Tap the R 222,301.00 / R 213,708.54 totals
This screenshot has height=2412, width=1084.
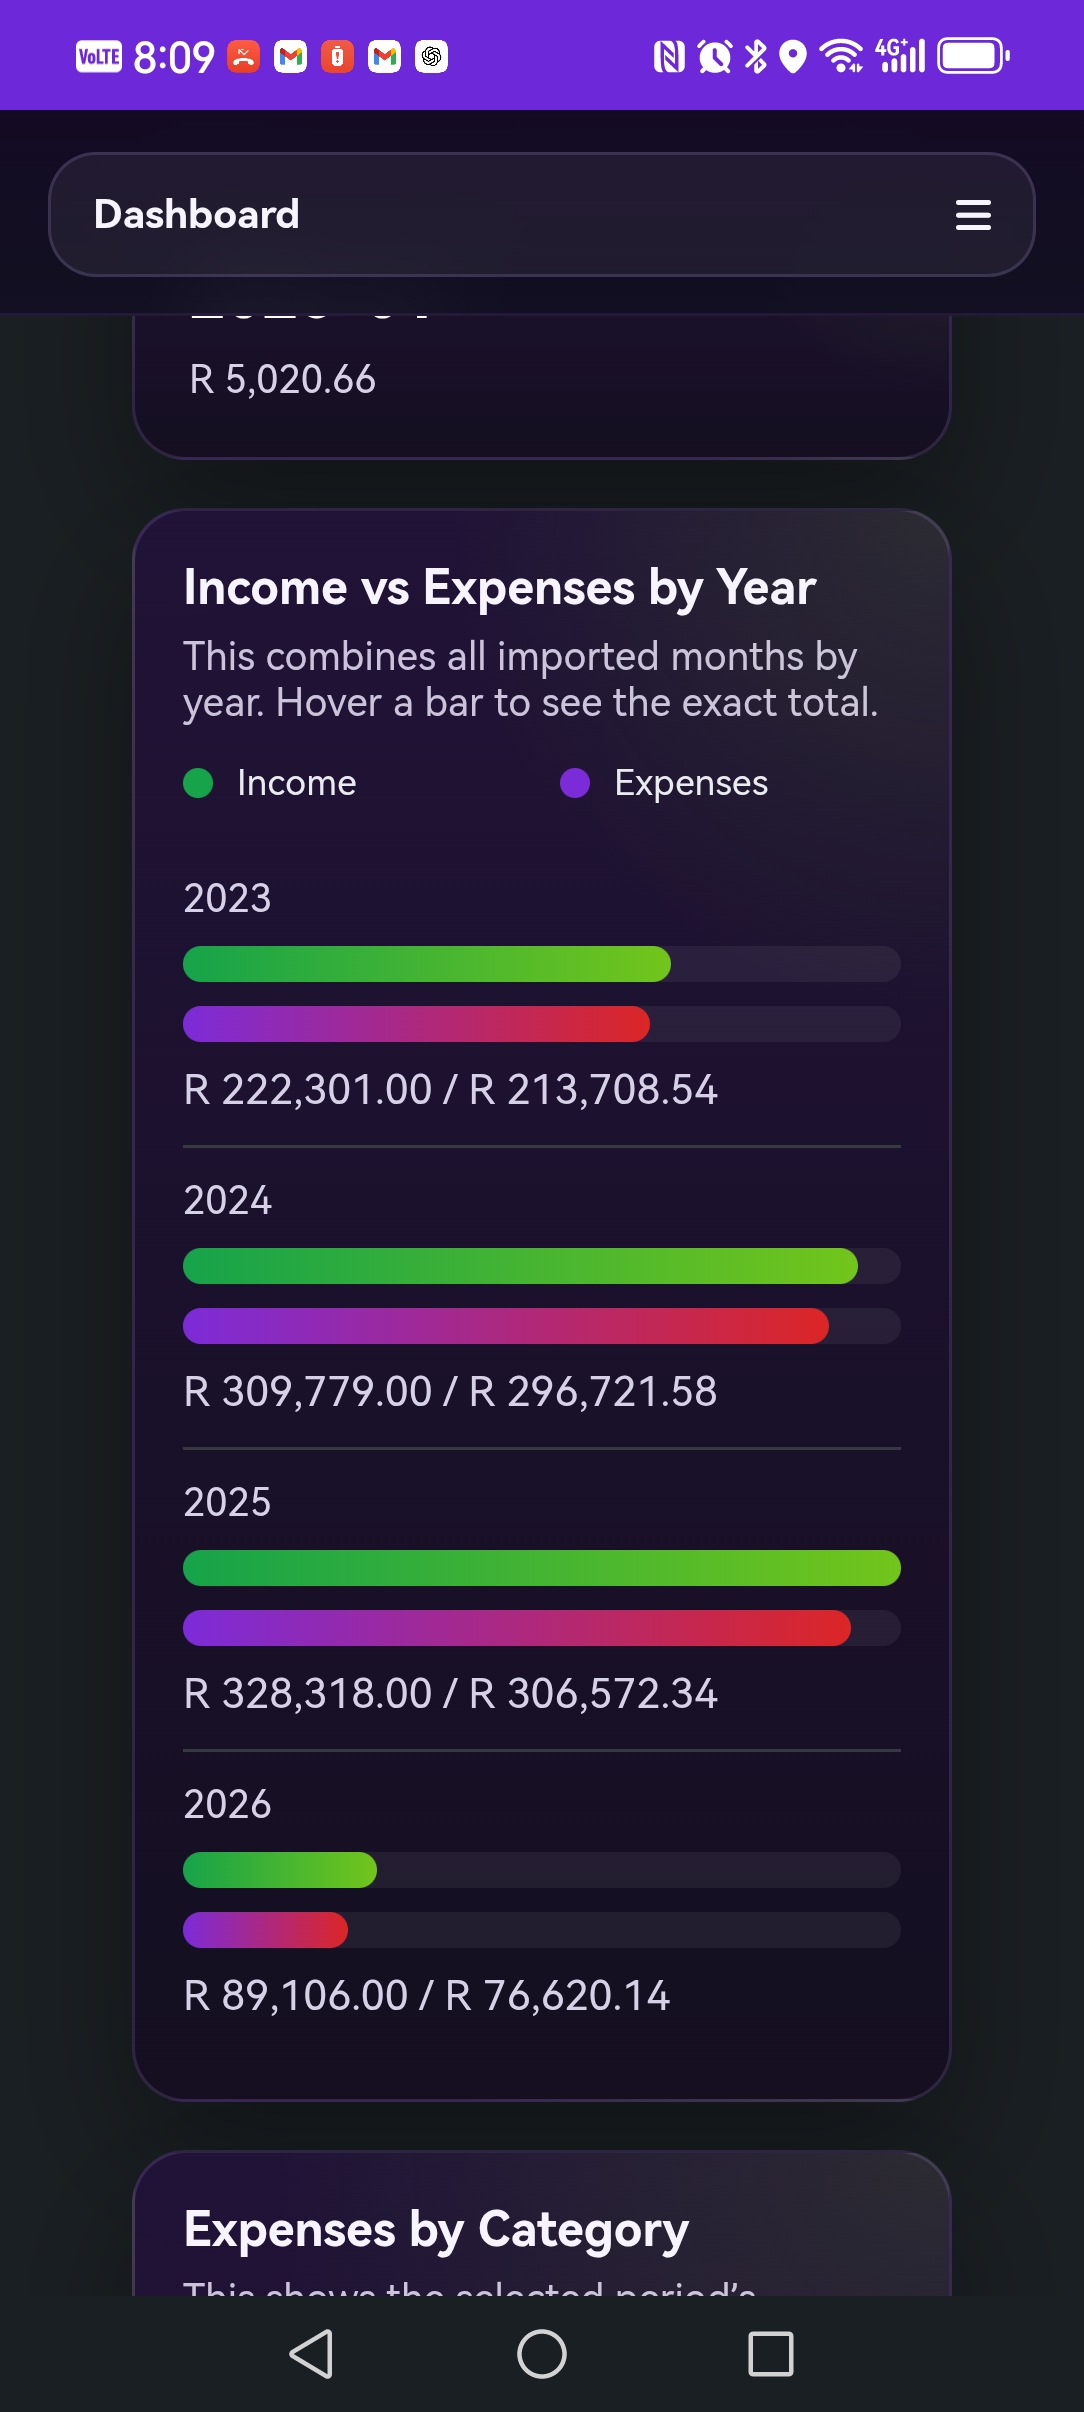[x=449, y=1088]
